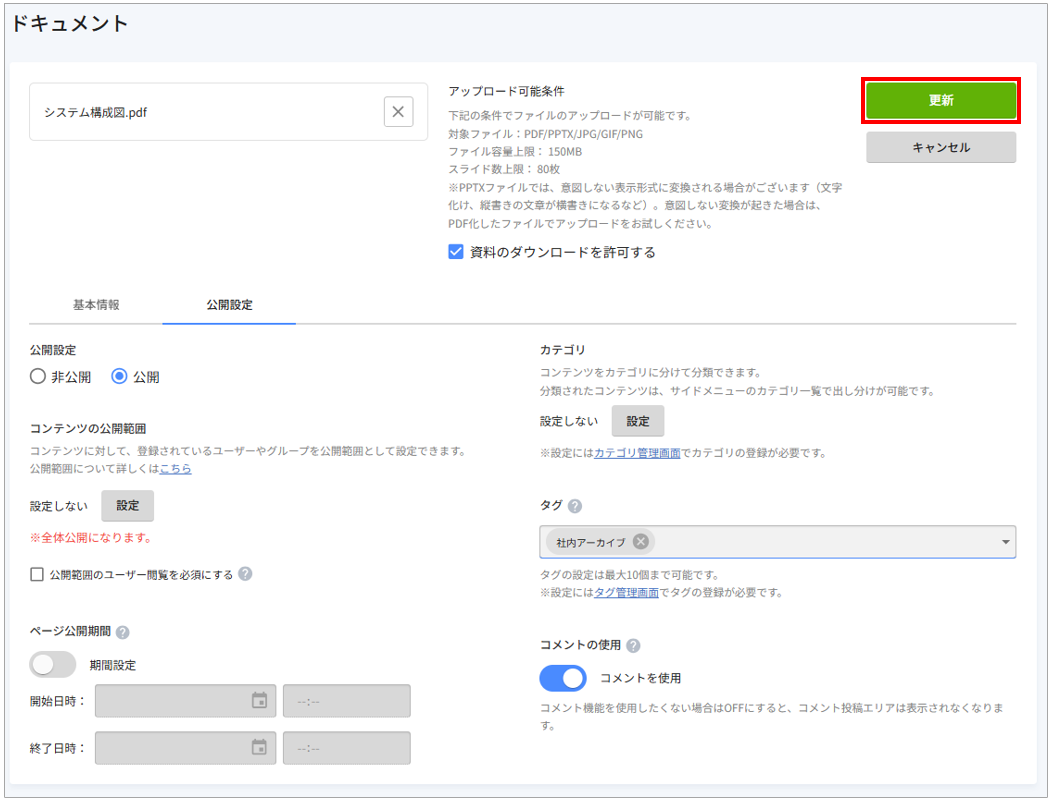The height and width of the screenshot is (801, 1051).
Task: Click the ドキュメント page heading
Action: (70, 23)
